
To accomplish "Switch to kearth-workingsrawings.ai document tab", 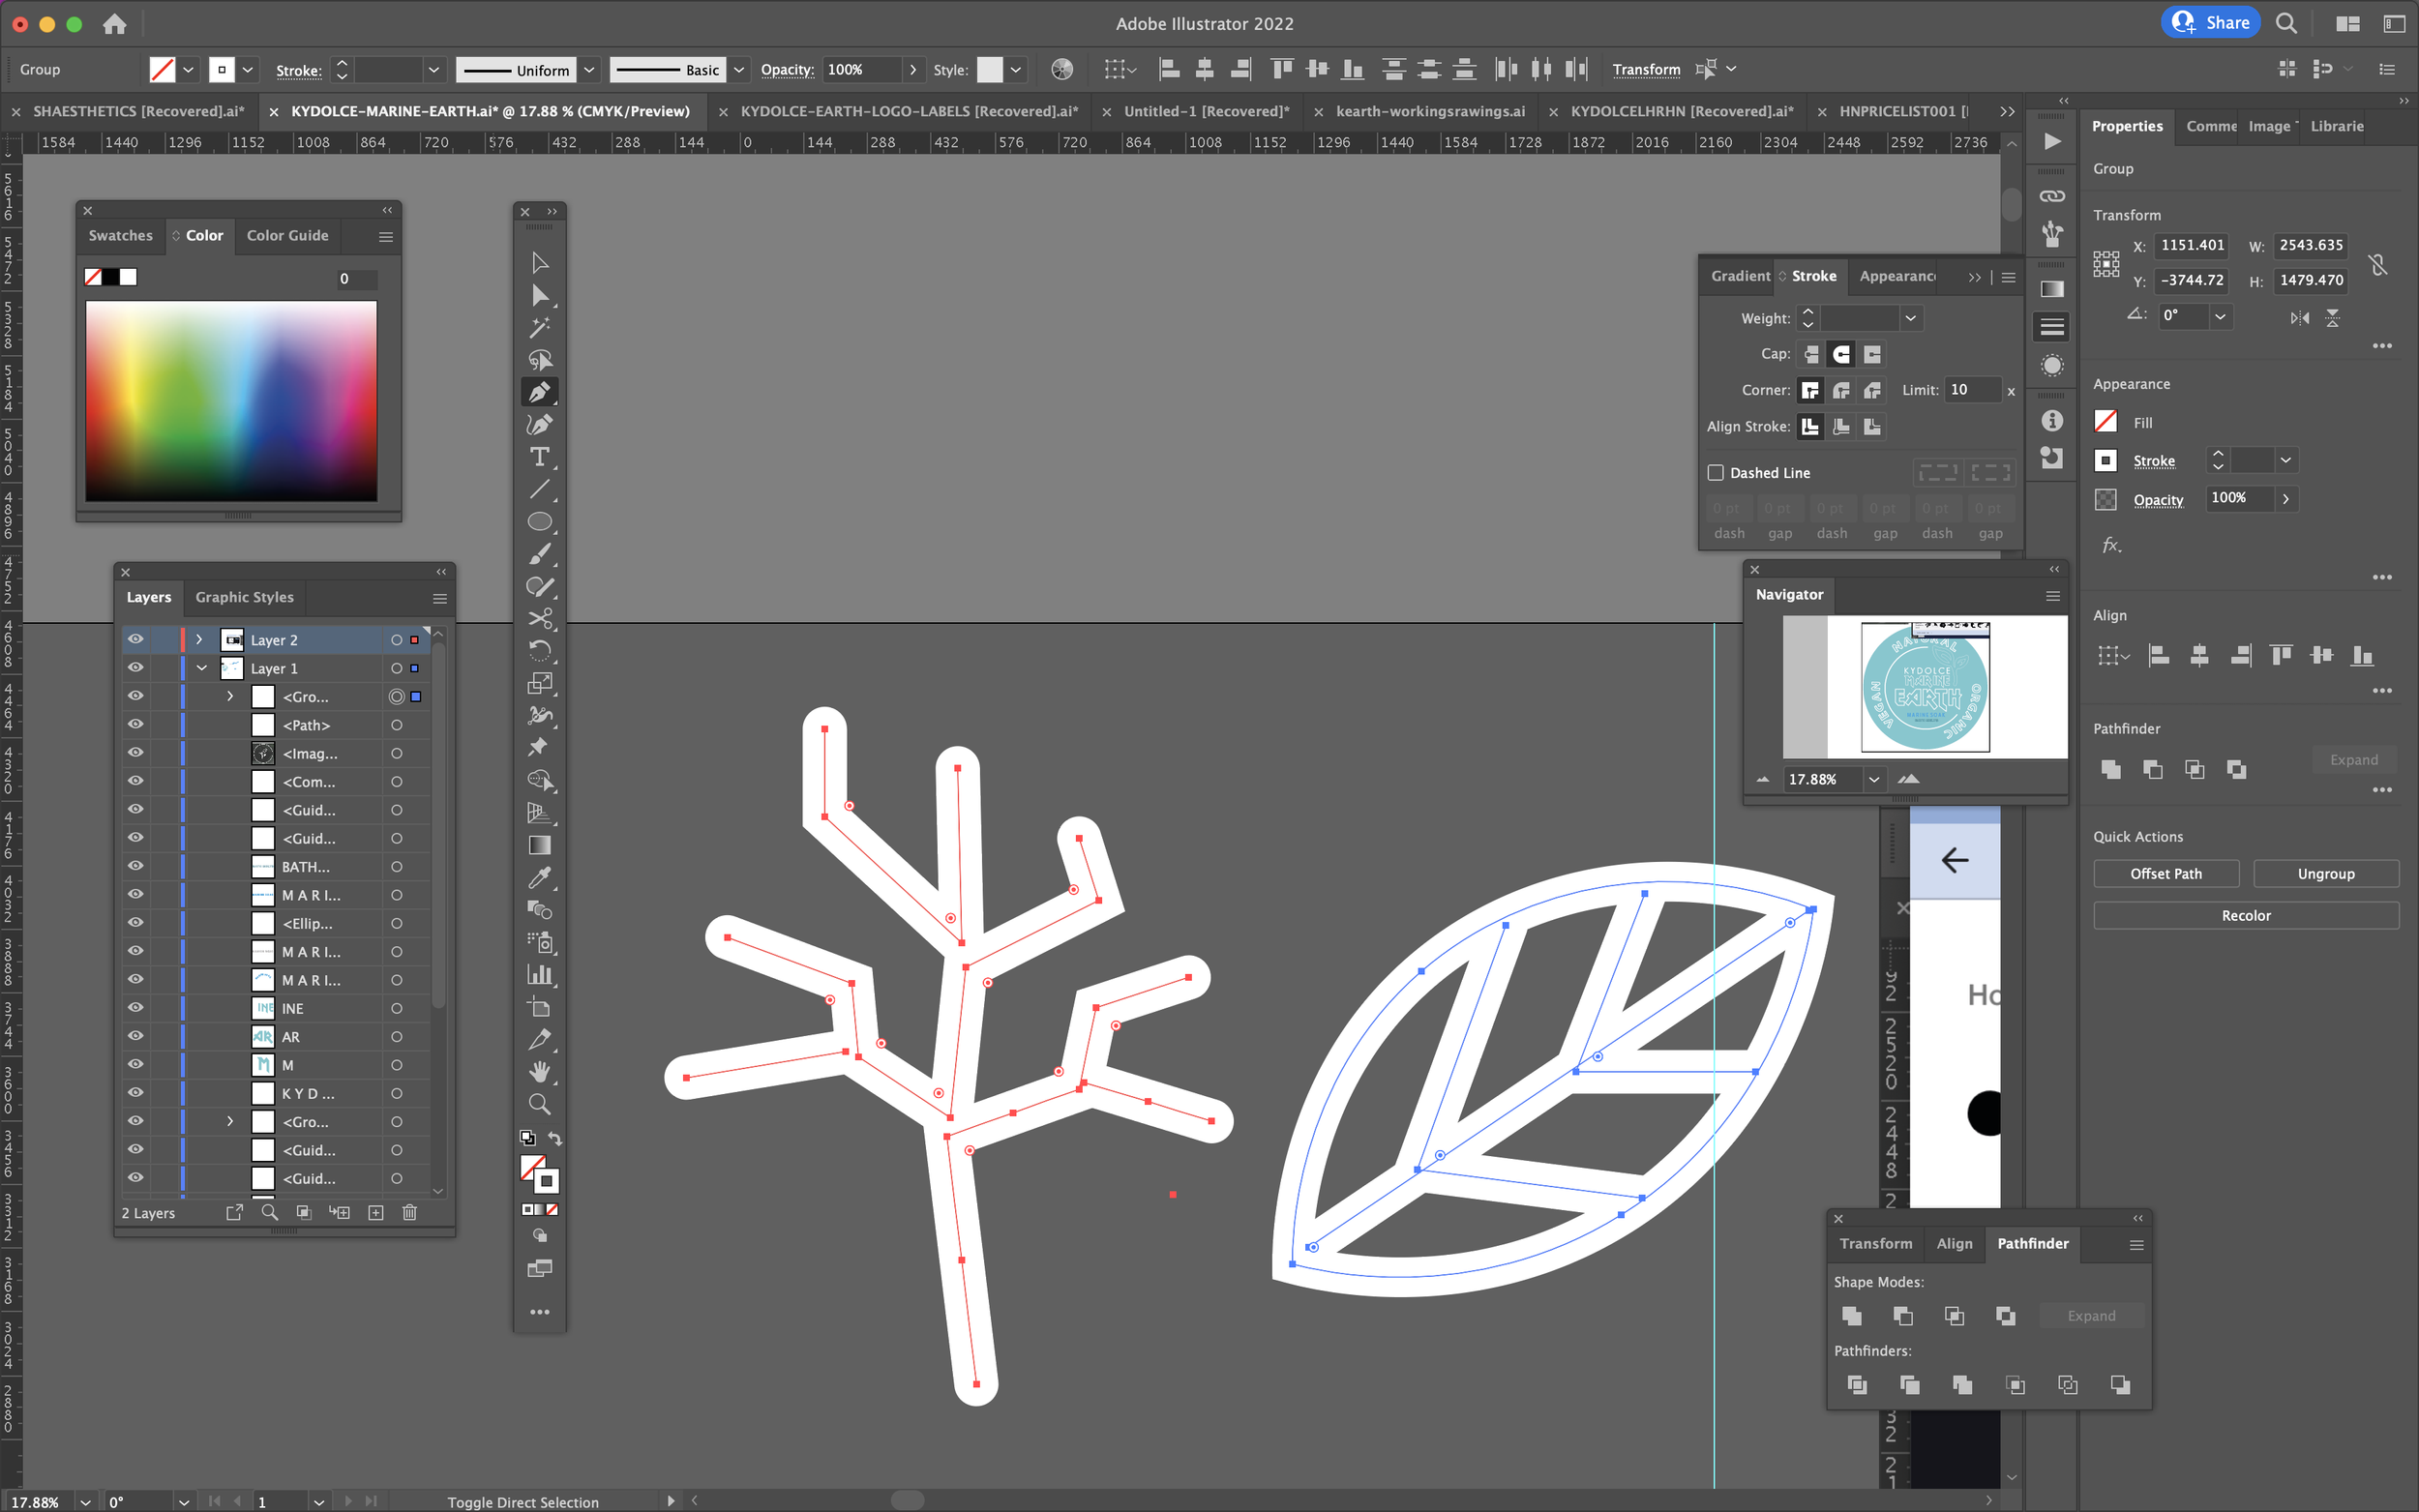I will [x=1430, y=111].
